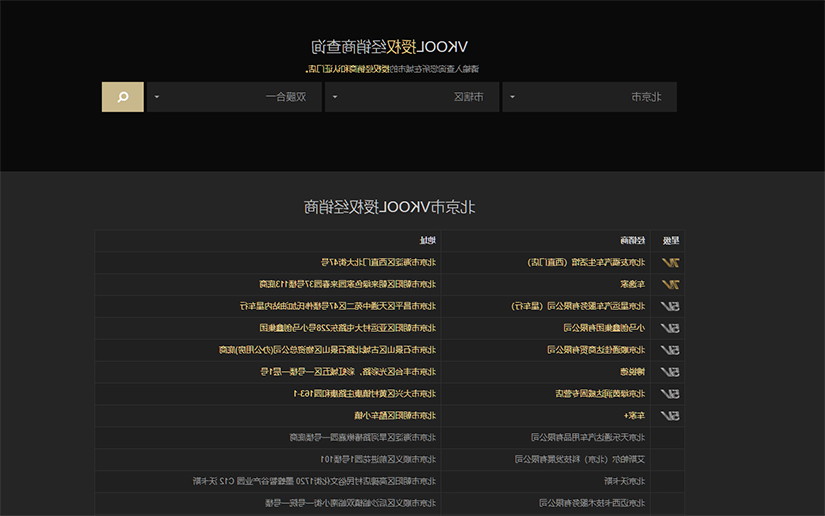Viewport: 825px width, 516px height.
Task: Select dealer 北京顺通佳达商贸有限公司
Action: [596, 350]
